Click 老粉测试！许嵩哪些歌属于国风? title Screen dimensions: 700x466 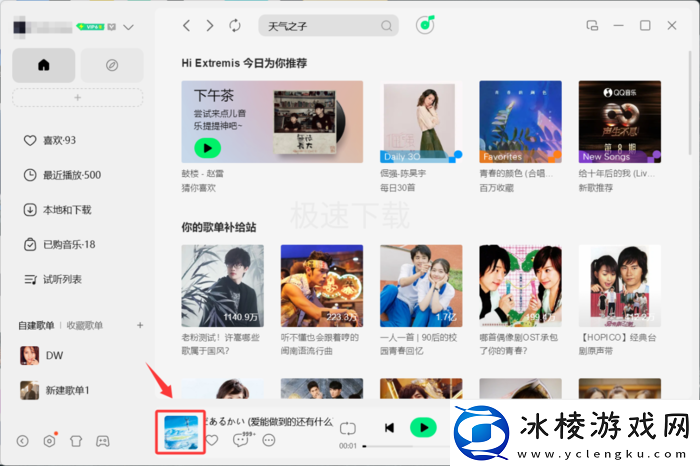[221, 344]
